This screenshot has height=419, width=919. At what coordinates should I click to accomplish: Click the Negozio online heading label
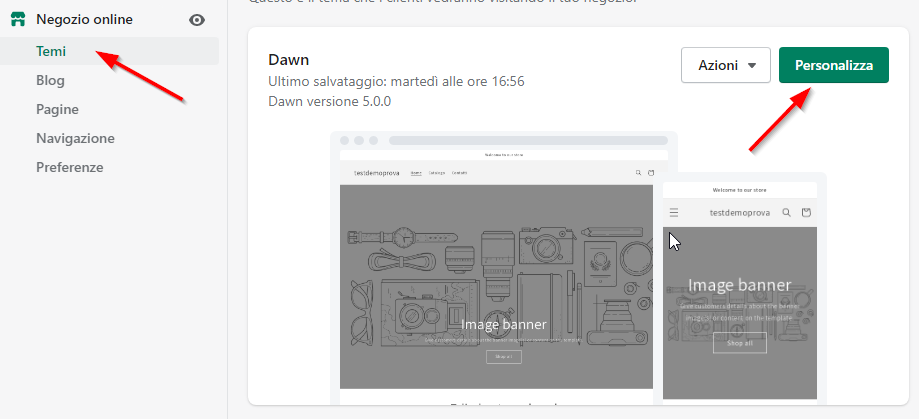pos(84,19)
